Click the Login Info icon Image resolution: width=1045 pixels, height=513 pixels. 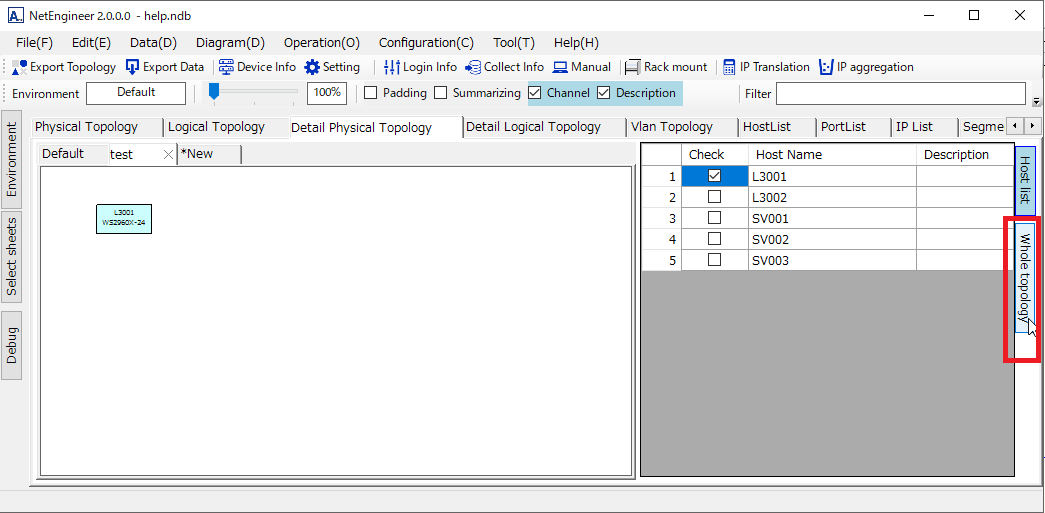pyautogui.click(x=392, y=67)
